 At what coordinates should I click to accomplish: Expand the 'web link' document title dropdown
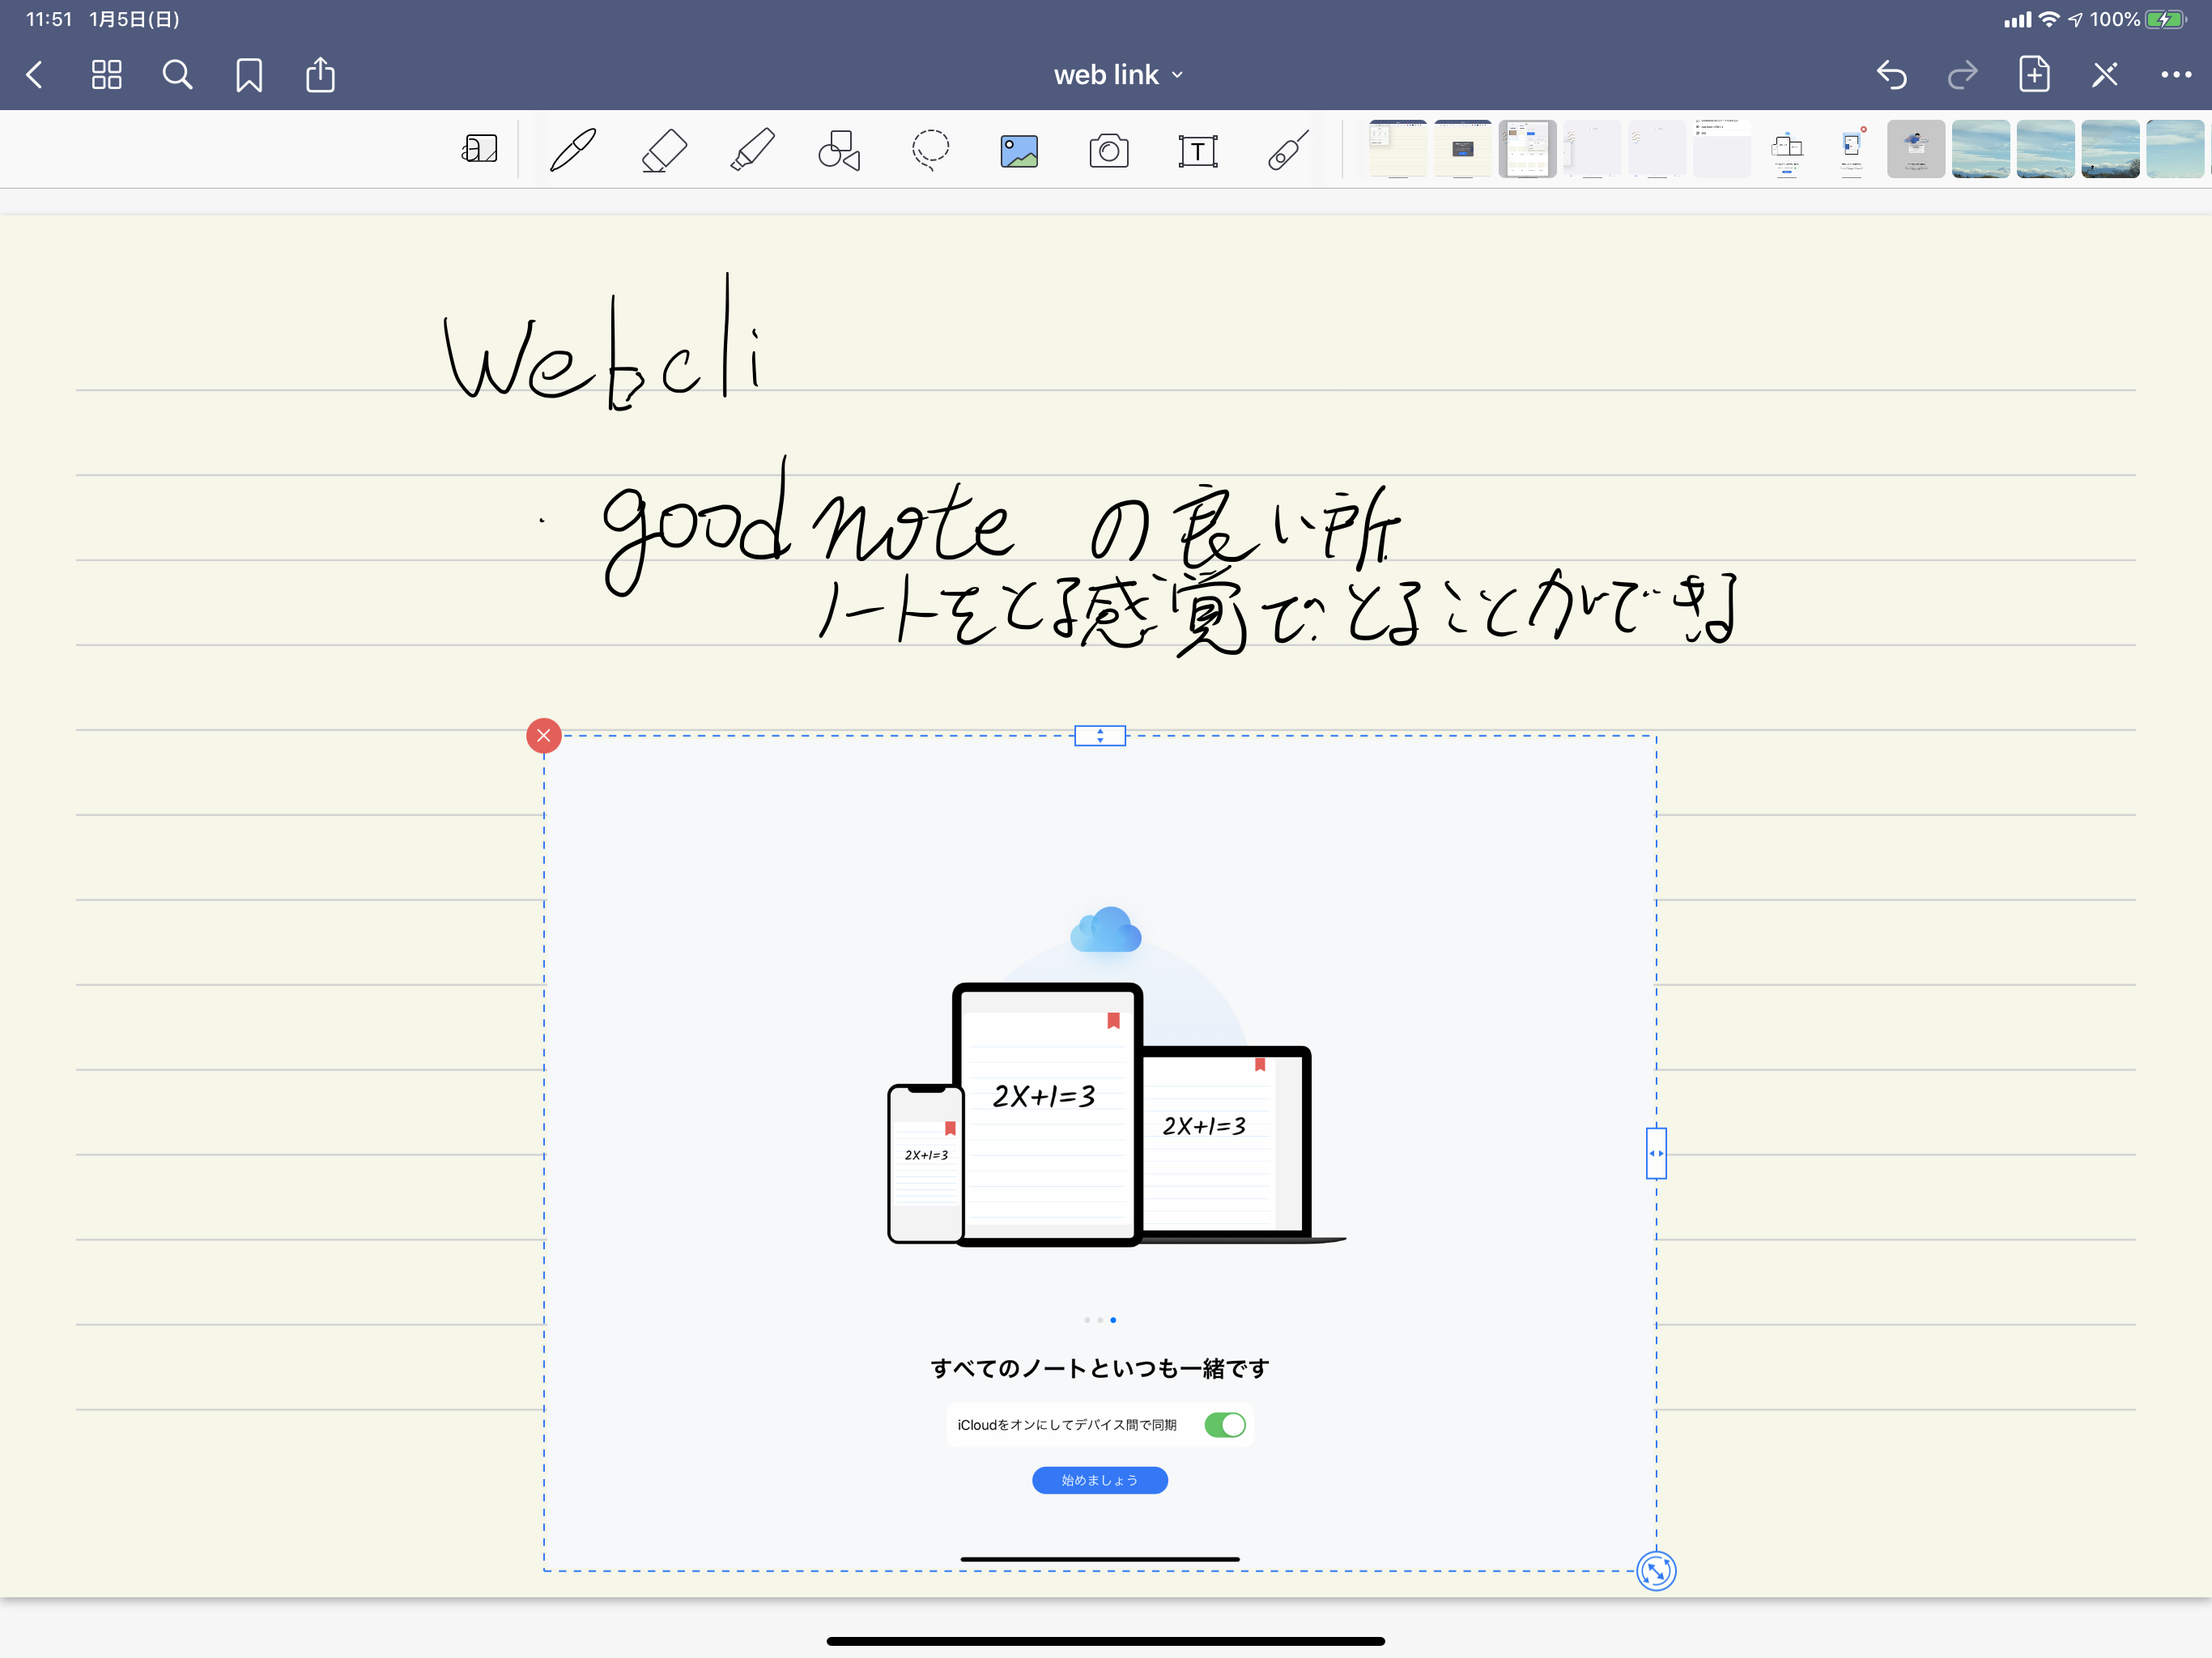(1118, 75)
